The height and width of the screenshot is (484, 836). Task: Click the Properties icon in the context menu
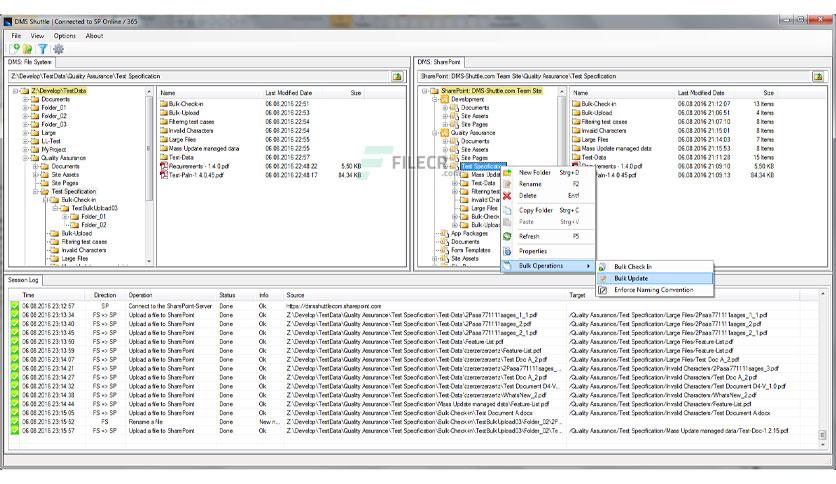click(507, 251)
